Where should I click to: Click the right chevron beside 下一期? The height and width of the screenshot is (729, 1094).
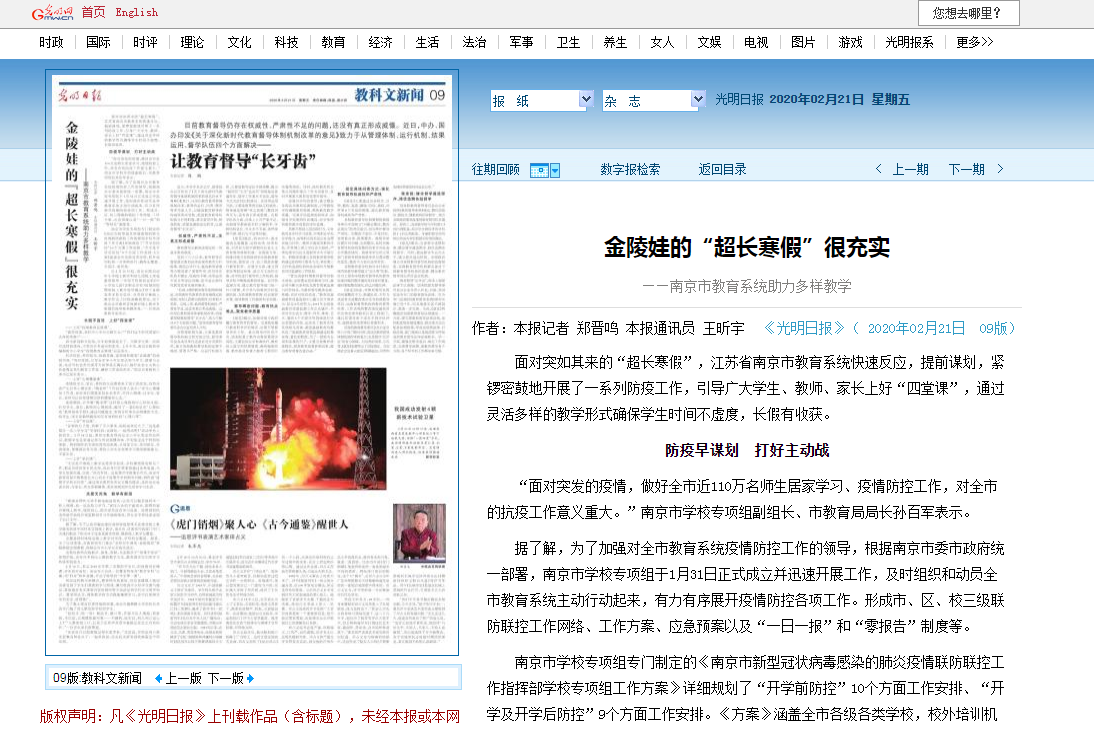pos(1000,169)
